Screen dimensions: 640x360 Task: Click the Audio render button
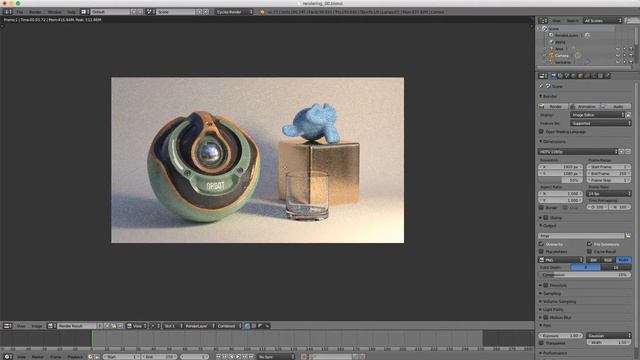616,107
